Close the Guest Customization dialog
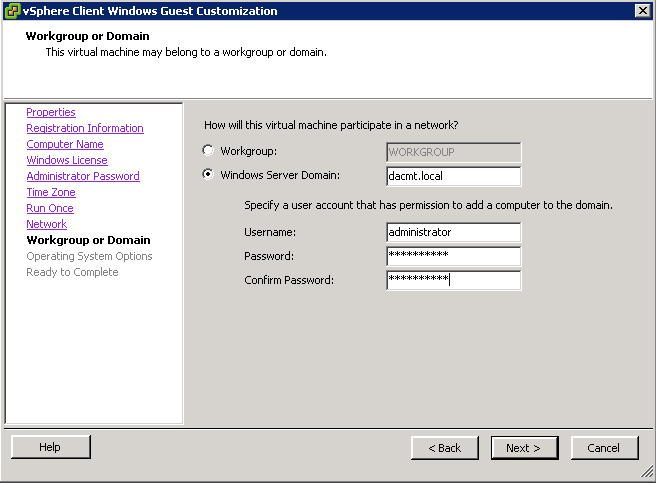 643,10
